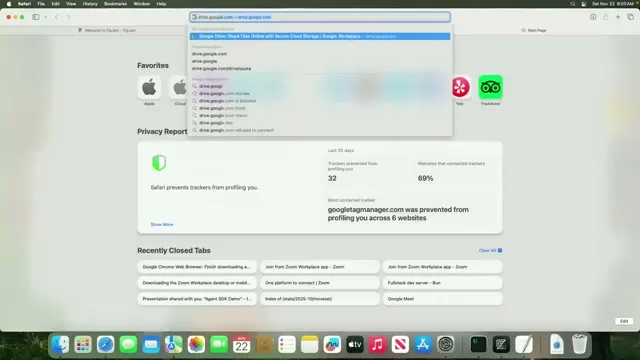Open Music from the Dock
The width and height of the screenshot is (640, 360).
(x=378, y=344)
